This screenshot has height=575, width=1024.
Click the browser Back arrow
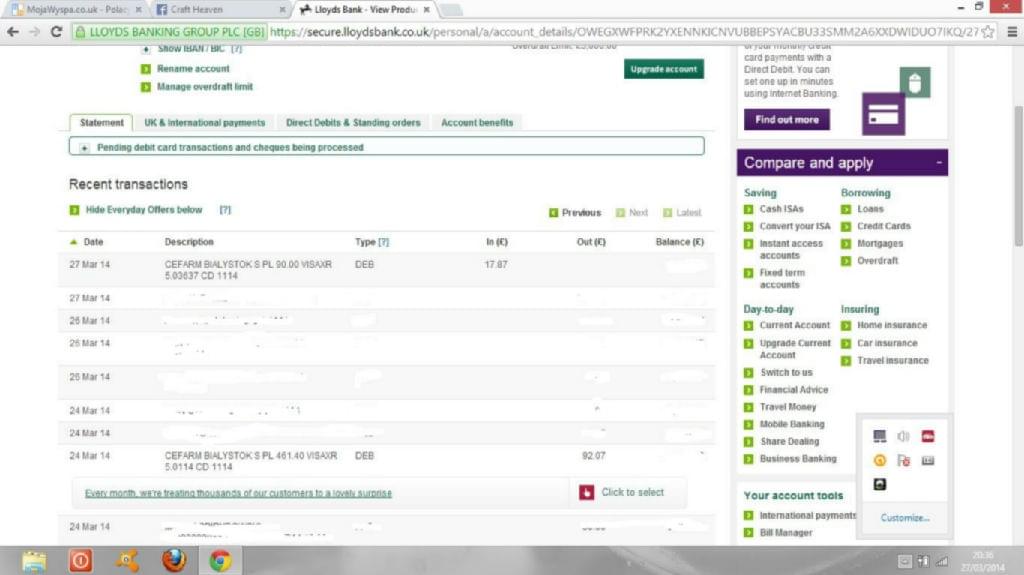click(12, 31)
